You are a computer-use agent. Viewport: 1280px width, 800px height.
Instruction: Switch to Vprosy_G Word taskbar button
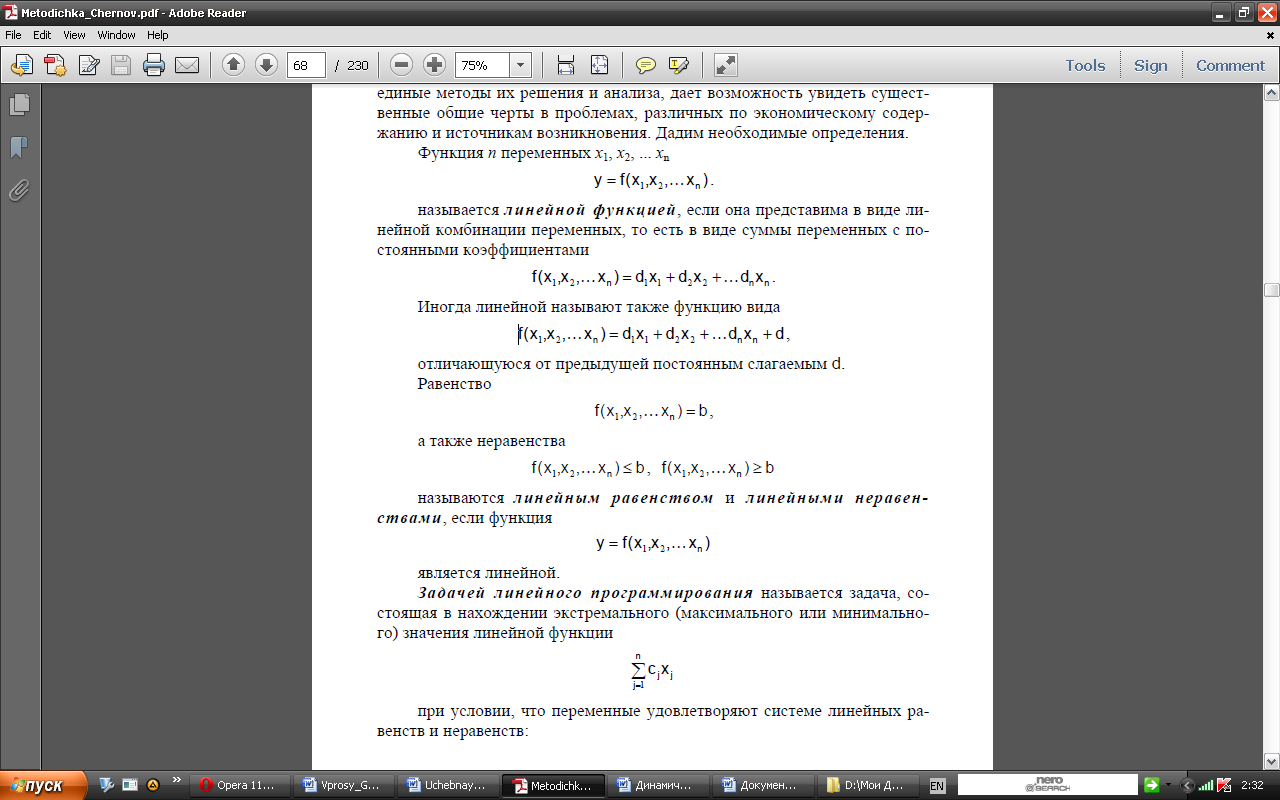[x=343, y=785]
